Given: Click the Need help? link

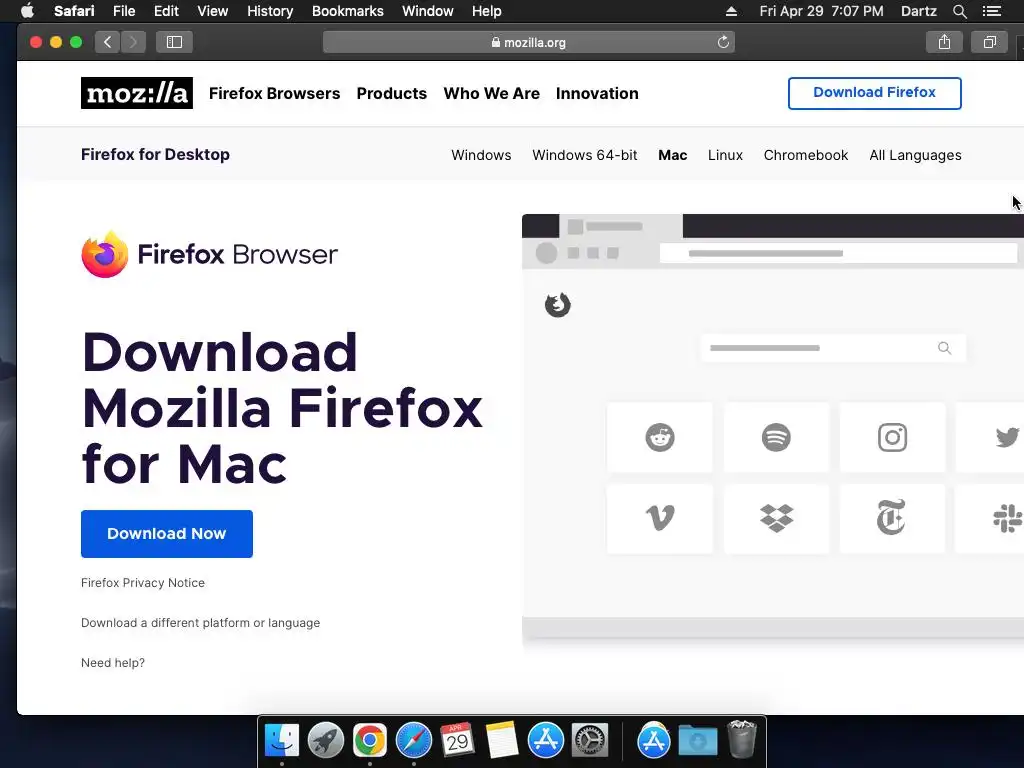Looking at the screenshot, I should 113,663.
